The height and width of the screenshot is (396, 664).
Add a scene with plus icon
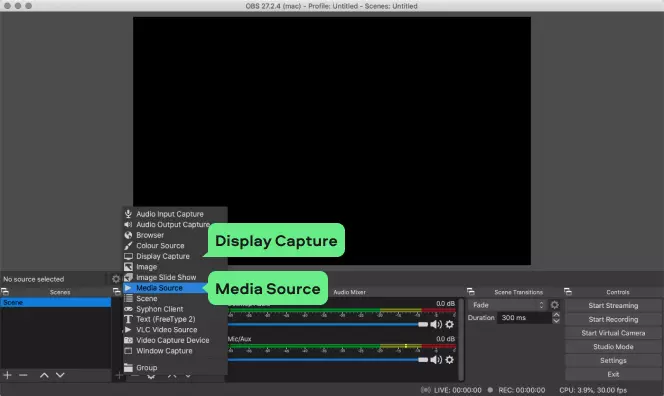pos(7,375)
